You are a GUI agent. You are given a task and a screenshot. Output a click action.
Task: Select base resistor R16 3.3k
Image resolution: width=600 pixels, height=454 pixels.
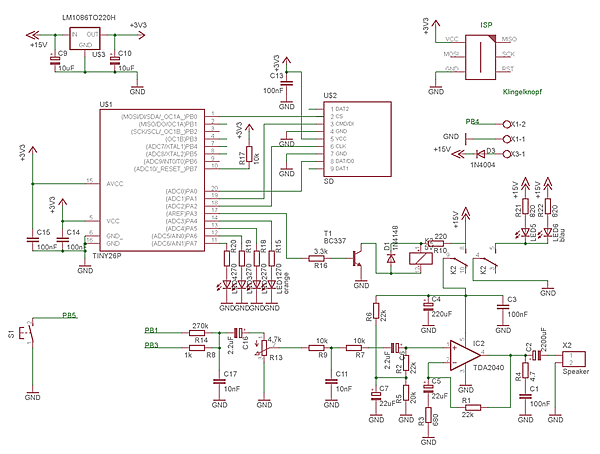[x=316, y=259]
